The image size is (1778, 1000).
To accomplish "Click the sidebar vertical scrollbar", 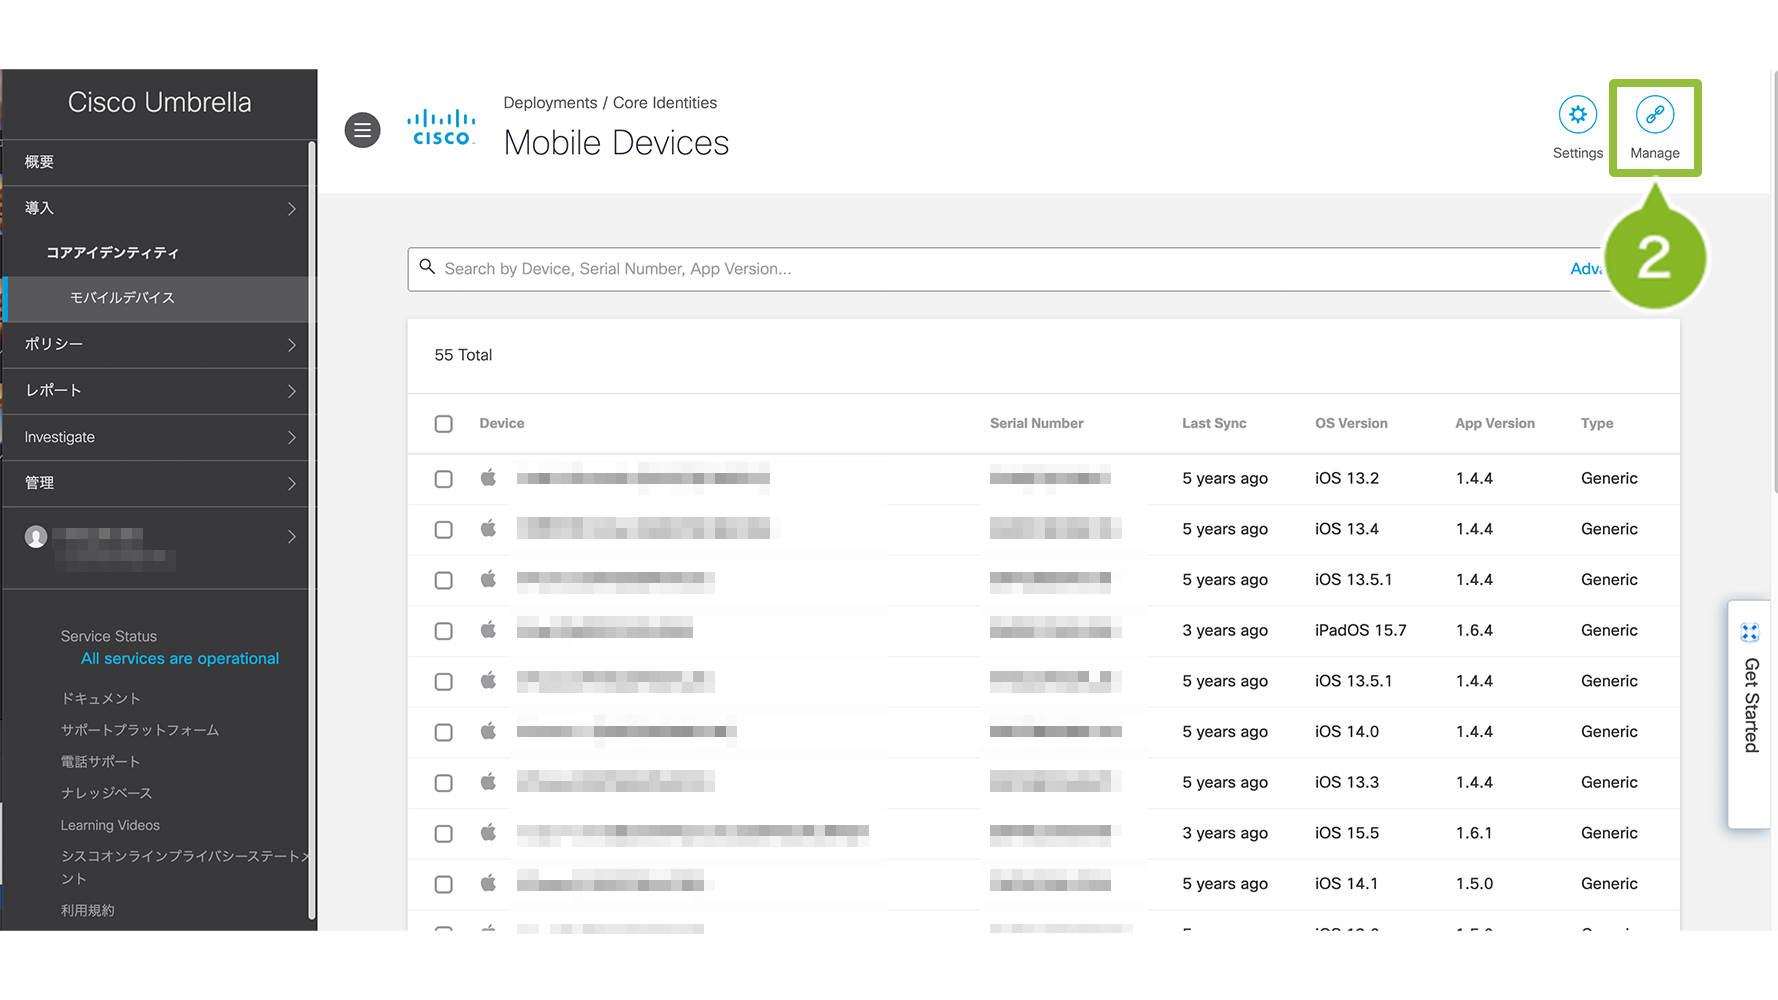I will tap(312, 530).
